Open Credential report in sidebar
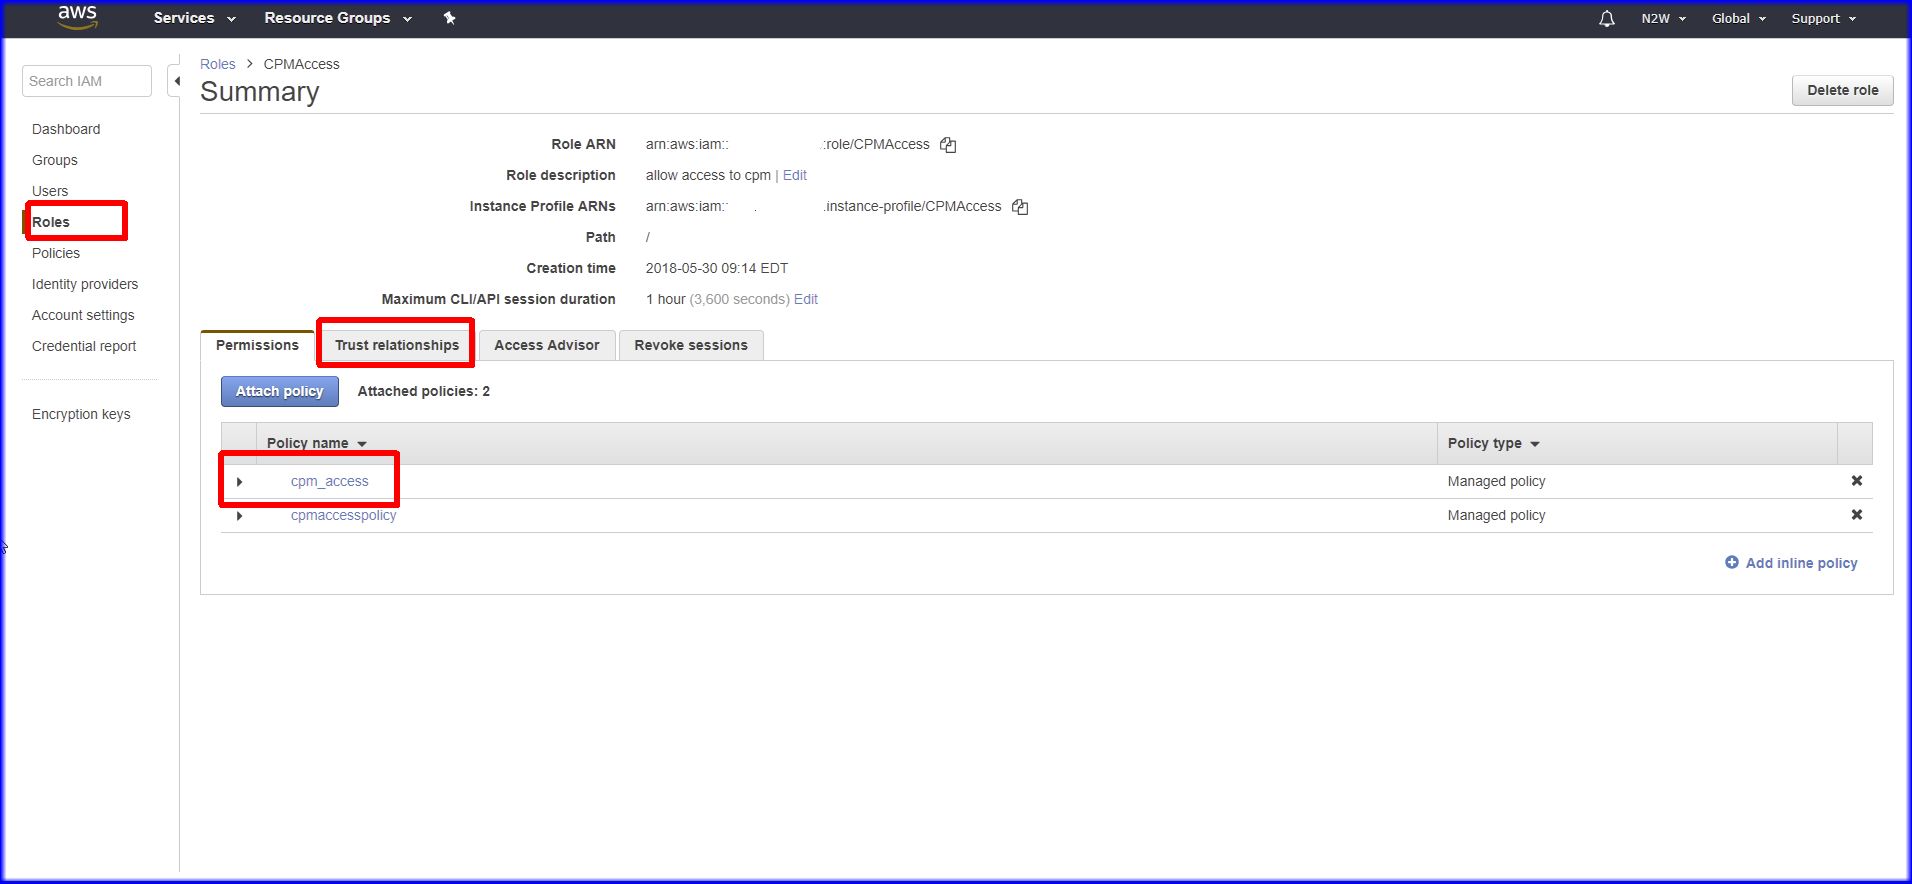The height and width of the screenshot is (884, 1912). [84, 346]
